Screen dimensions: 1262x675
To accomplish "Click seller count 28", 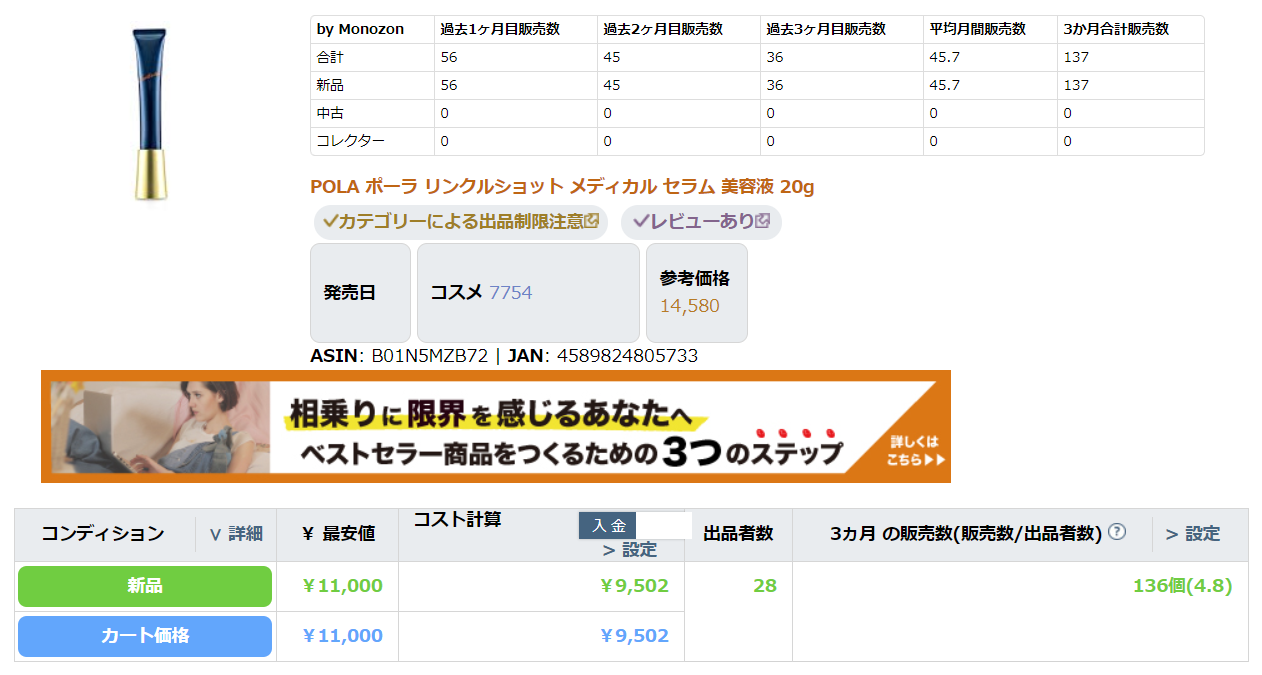I will click(765, 586).
